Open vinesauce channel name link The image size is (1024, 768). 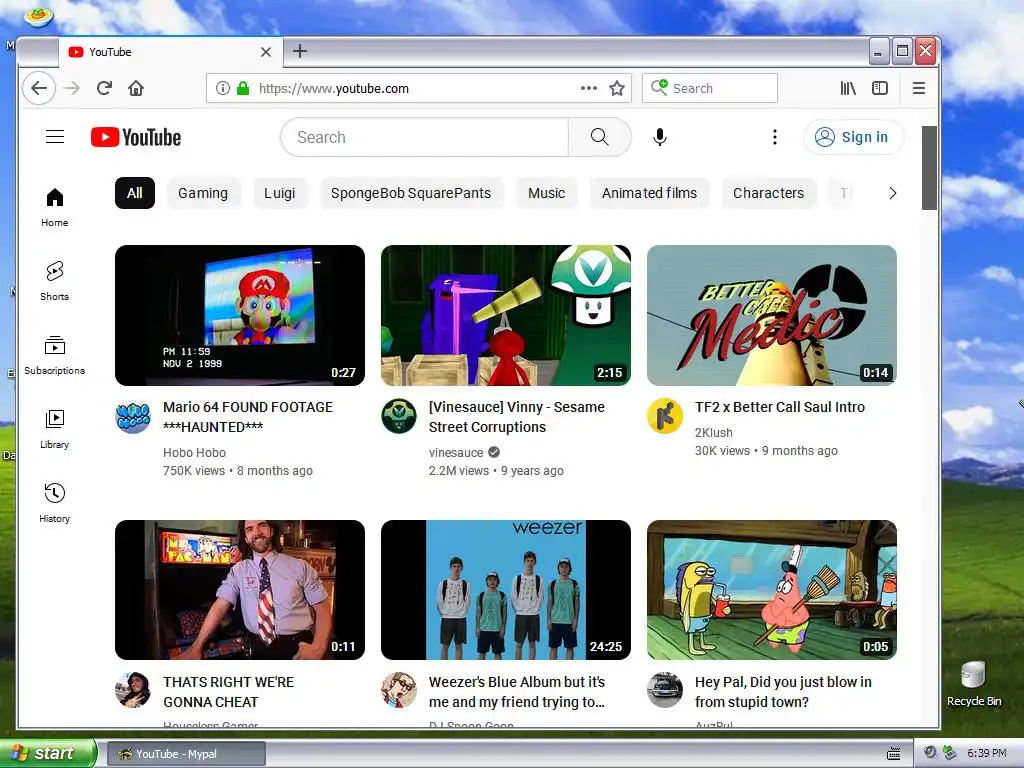point(456,453)
